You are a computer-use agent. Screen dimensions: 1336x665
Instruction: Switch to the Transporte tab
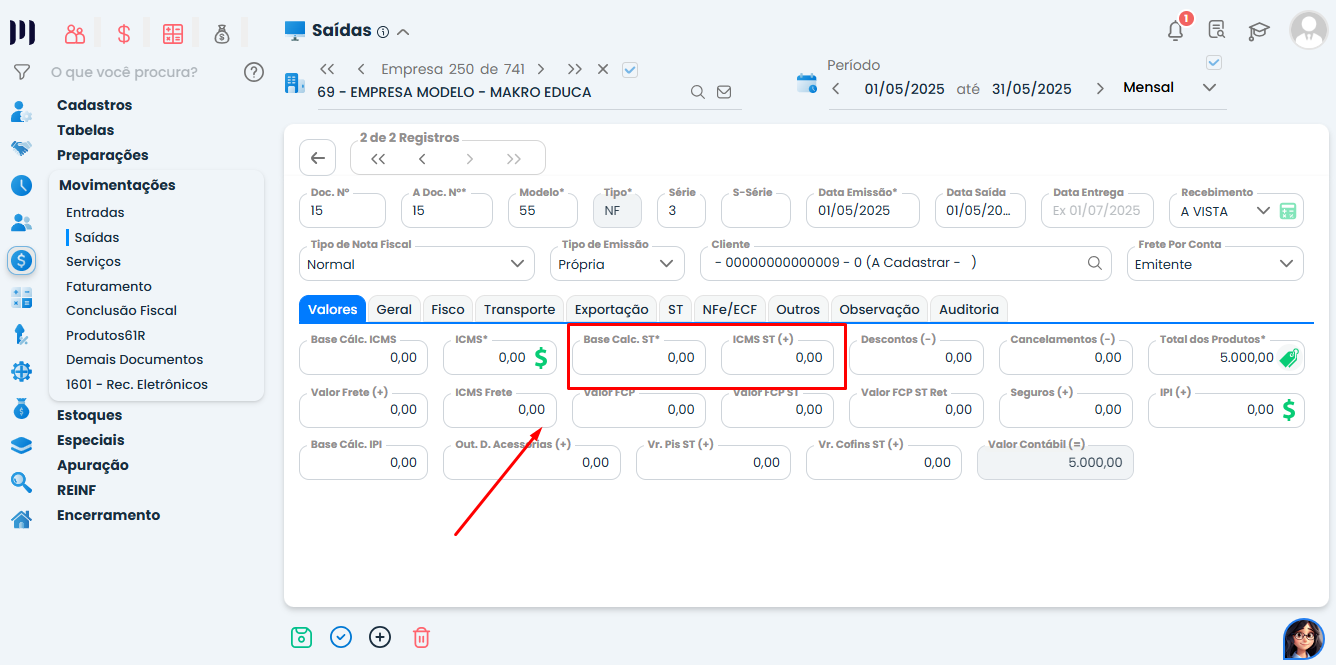pyautogui.click(x=519, y=310)
